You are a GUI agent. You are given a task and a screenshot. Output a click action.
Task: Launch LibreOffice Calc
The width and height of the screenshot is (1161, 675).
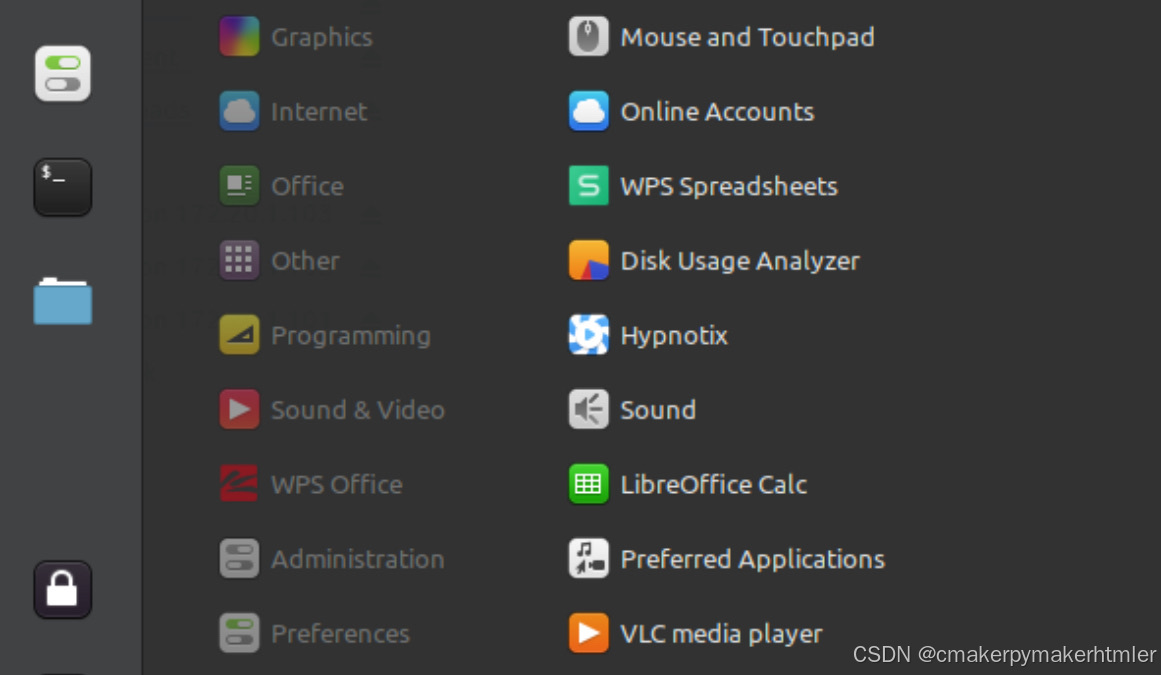[714, 485]
